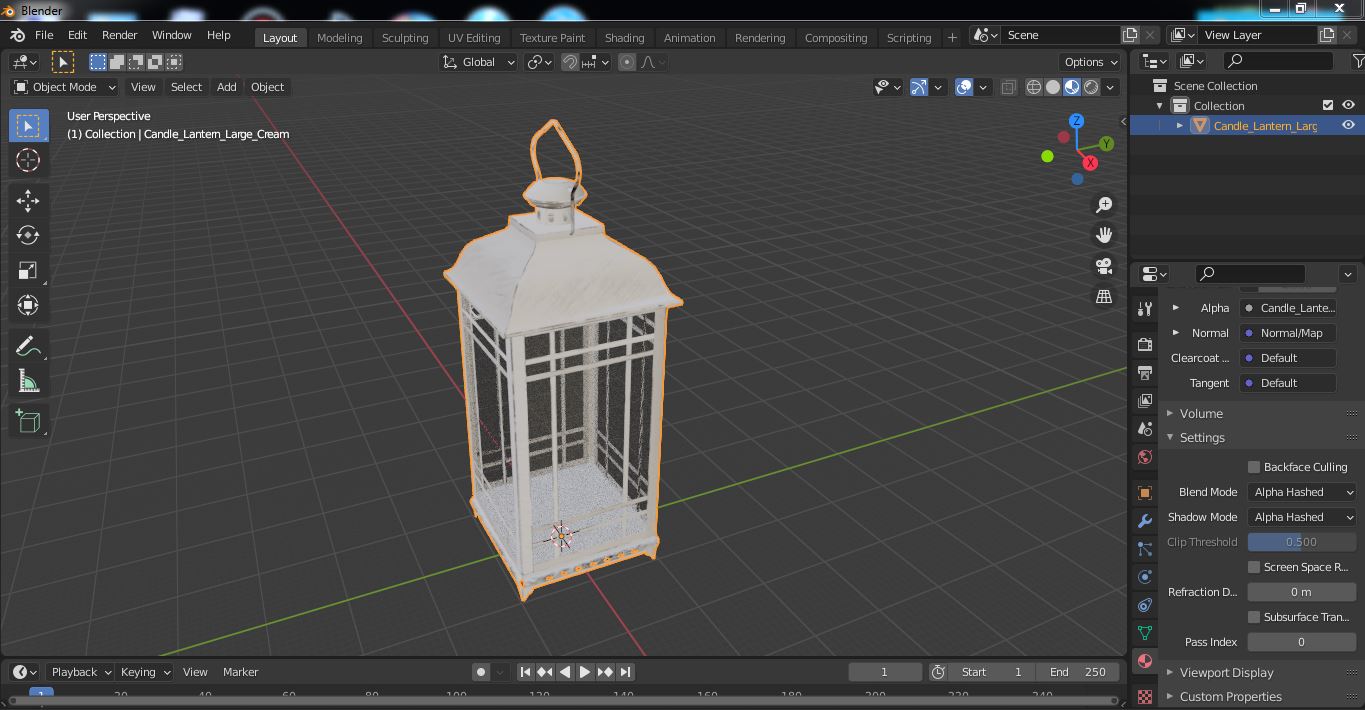
Task: Open Object Mode selector dropdown
Action: pyautogui.click(x=65, y=87)
